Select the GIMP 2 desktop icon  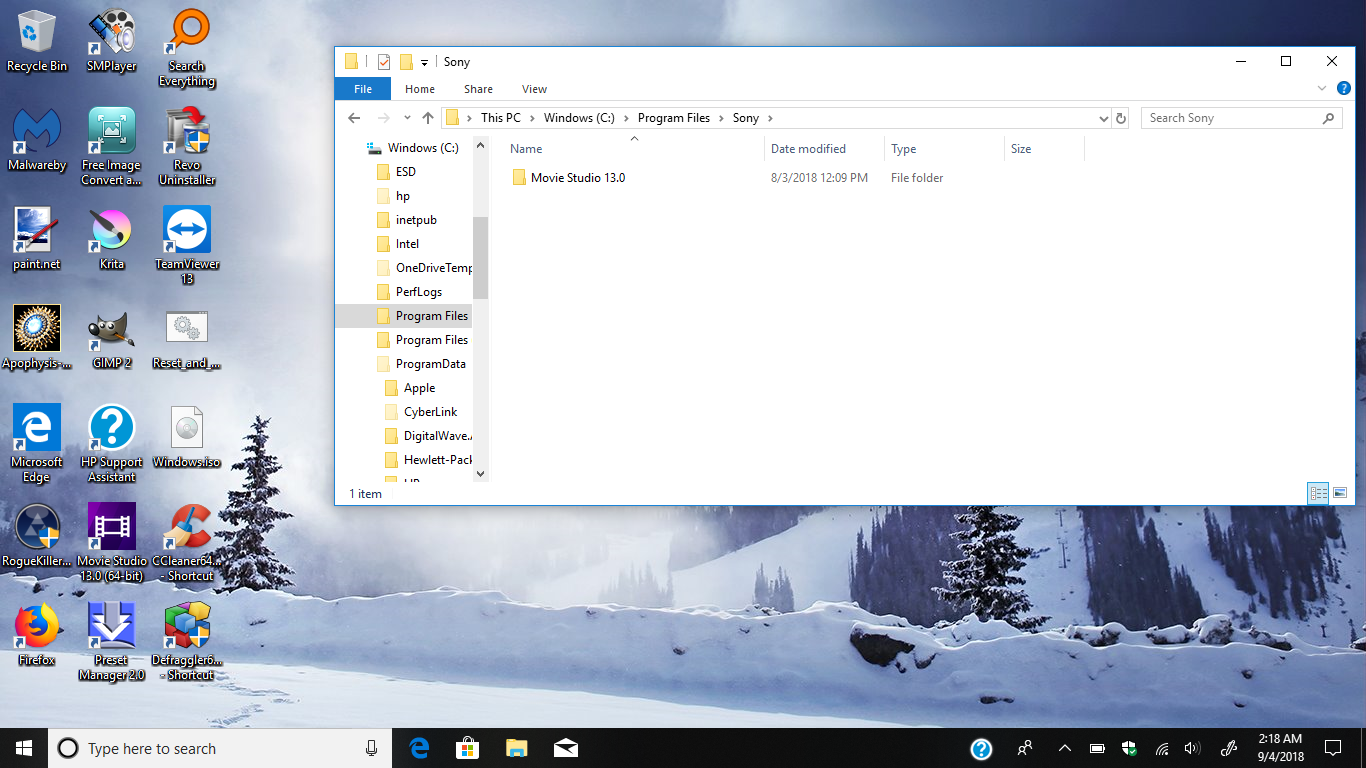click(111, 338)
